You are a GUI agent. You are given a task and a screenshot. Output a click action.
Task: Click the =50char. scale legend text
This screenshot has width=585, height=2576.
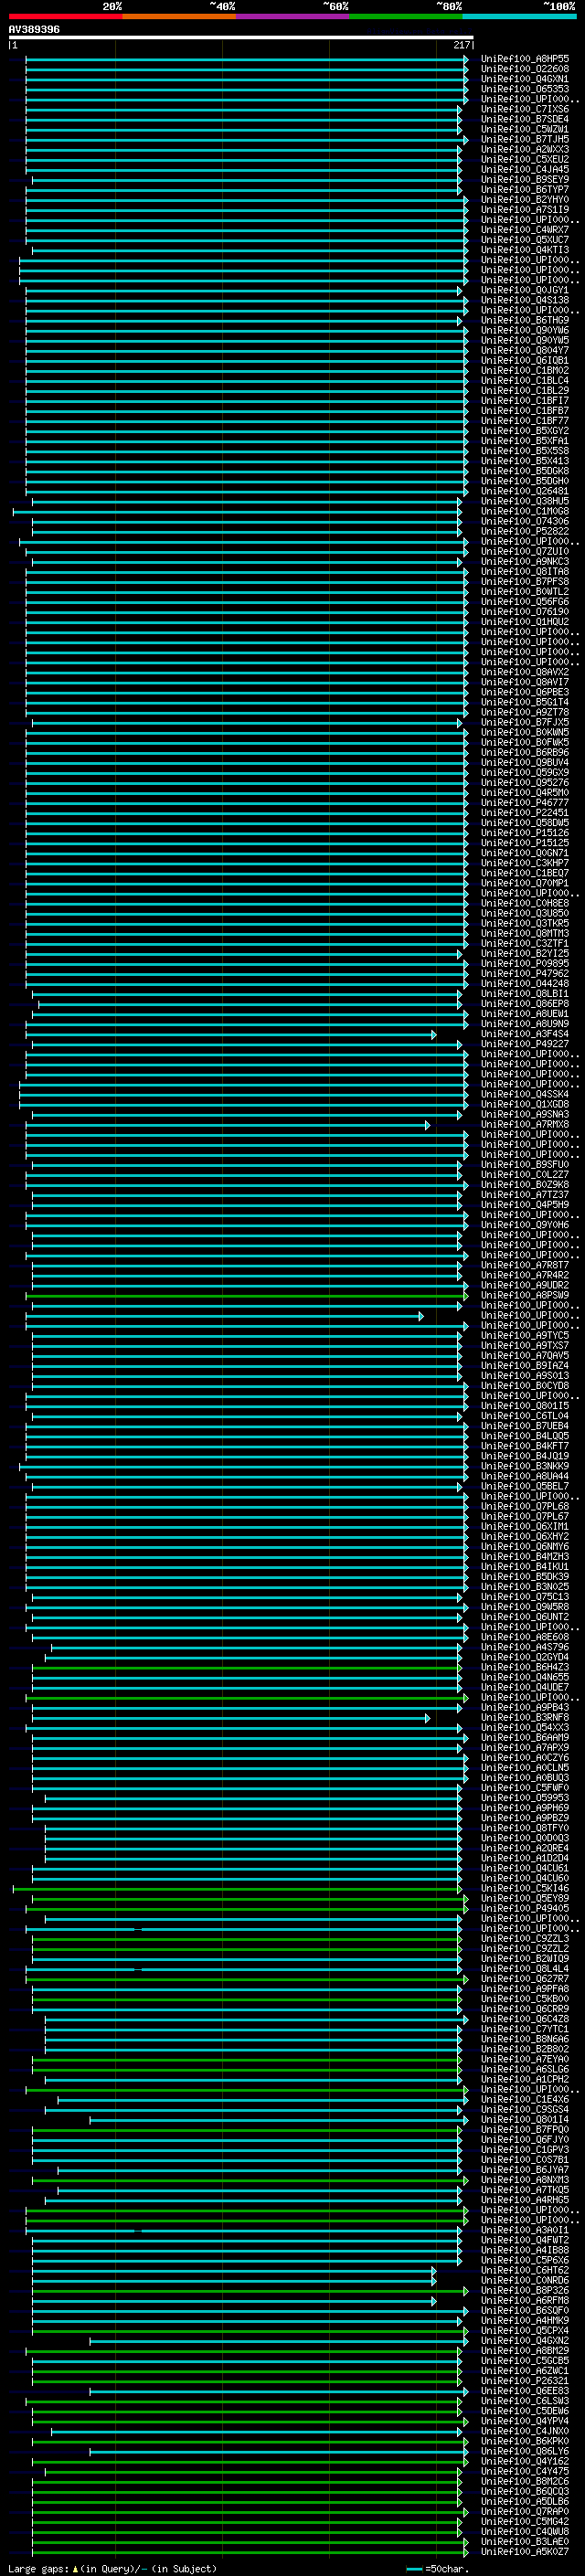pos(446,2568)
